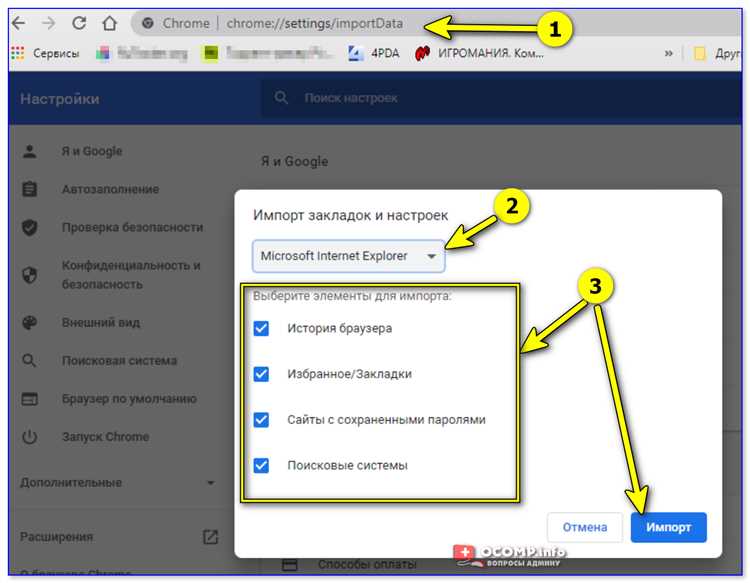The image size is (750, 583).
Task: Click the blue Импорт button
Action: pyautogui.click(x=668, y=527)
